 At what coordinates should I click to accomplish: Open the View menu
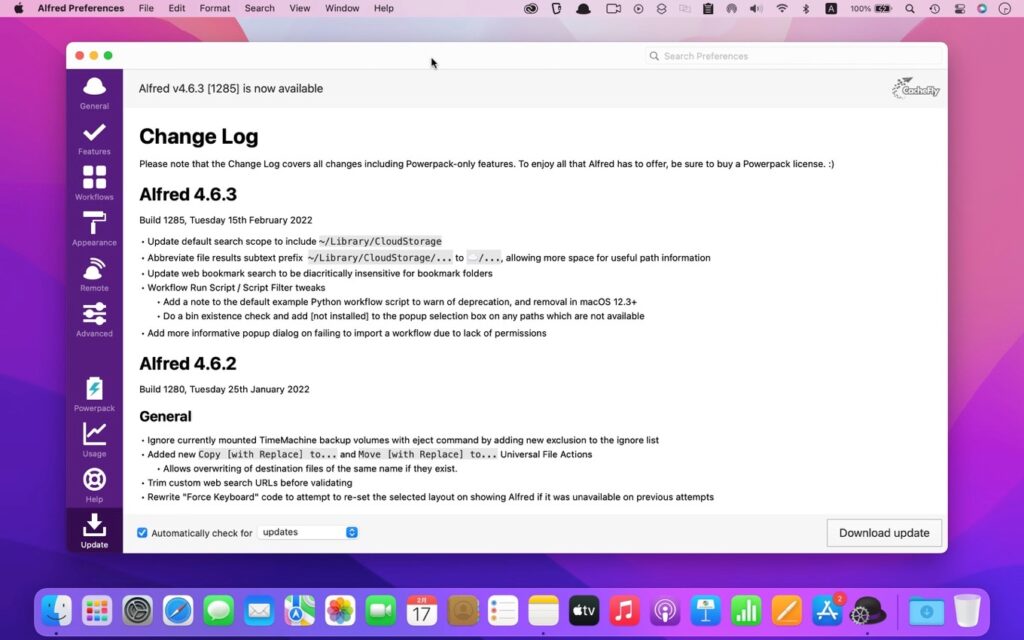300,8
